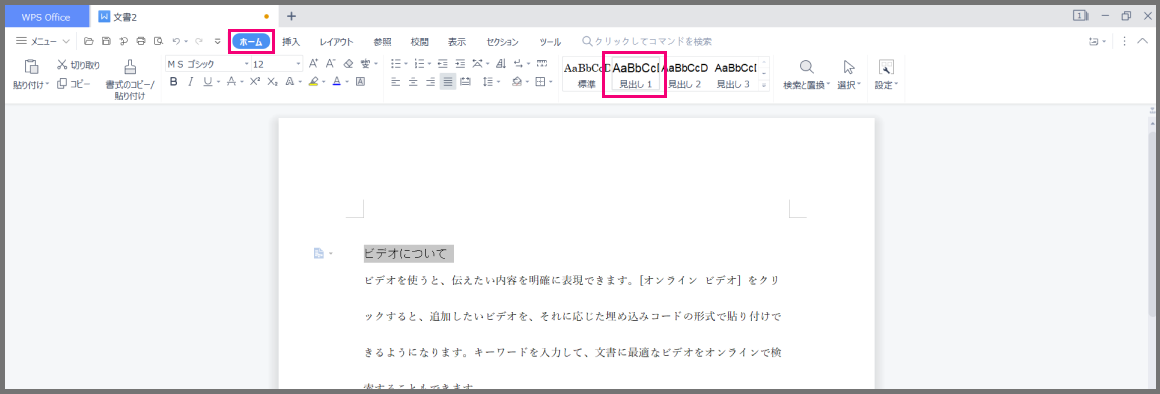Align text left
This screenshot has height=394, width=1160.
pyautogui.click(x=395, y=81)
